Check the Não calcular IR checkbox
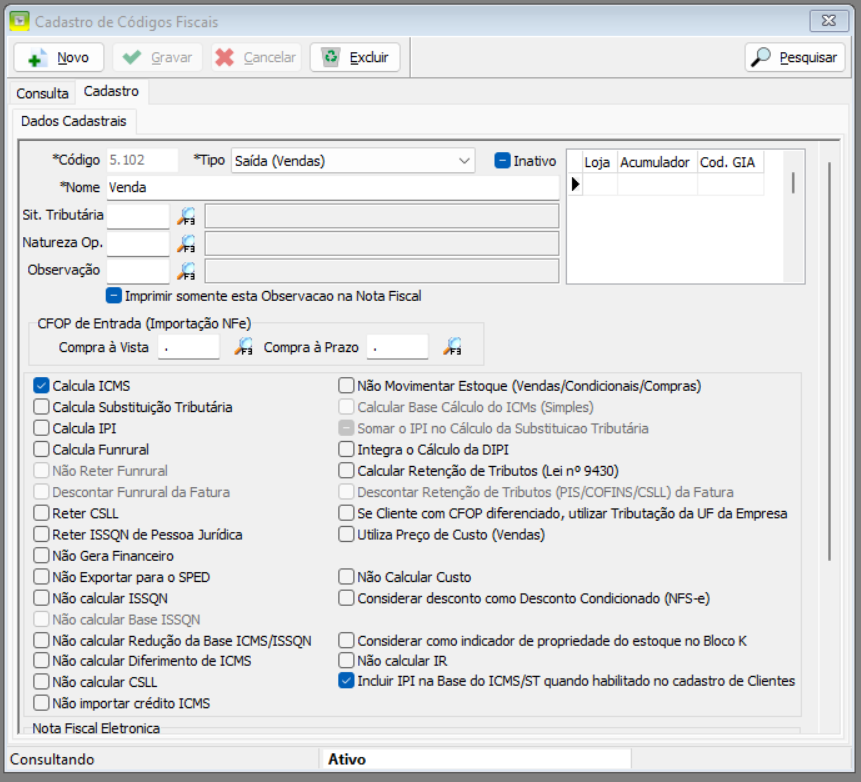 [346, 660]
